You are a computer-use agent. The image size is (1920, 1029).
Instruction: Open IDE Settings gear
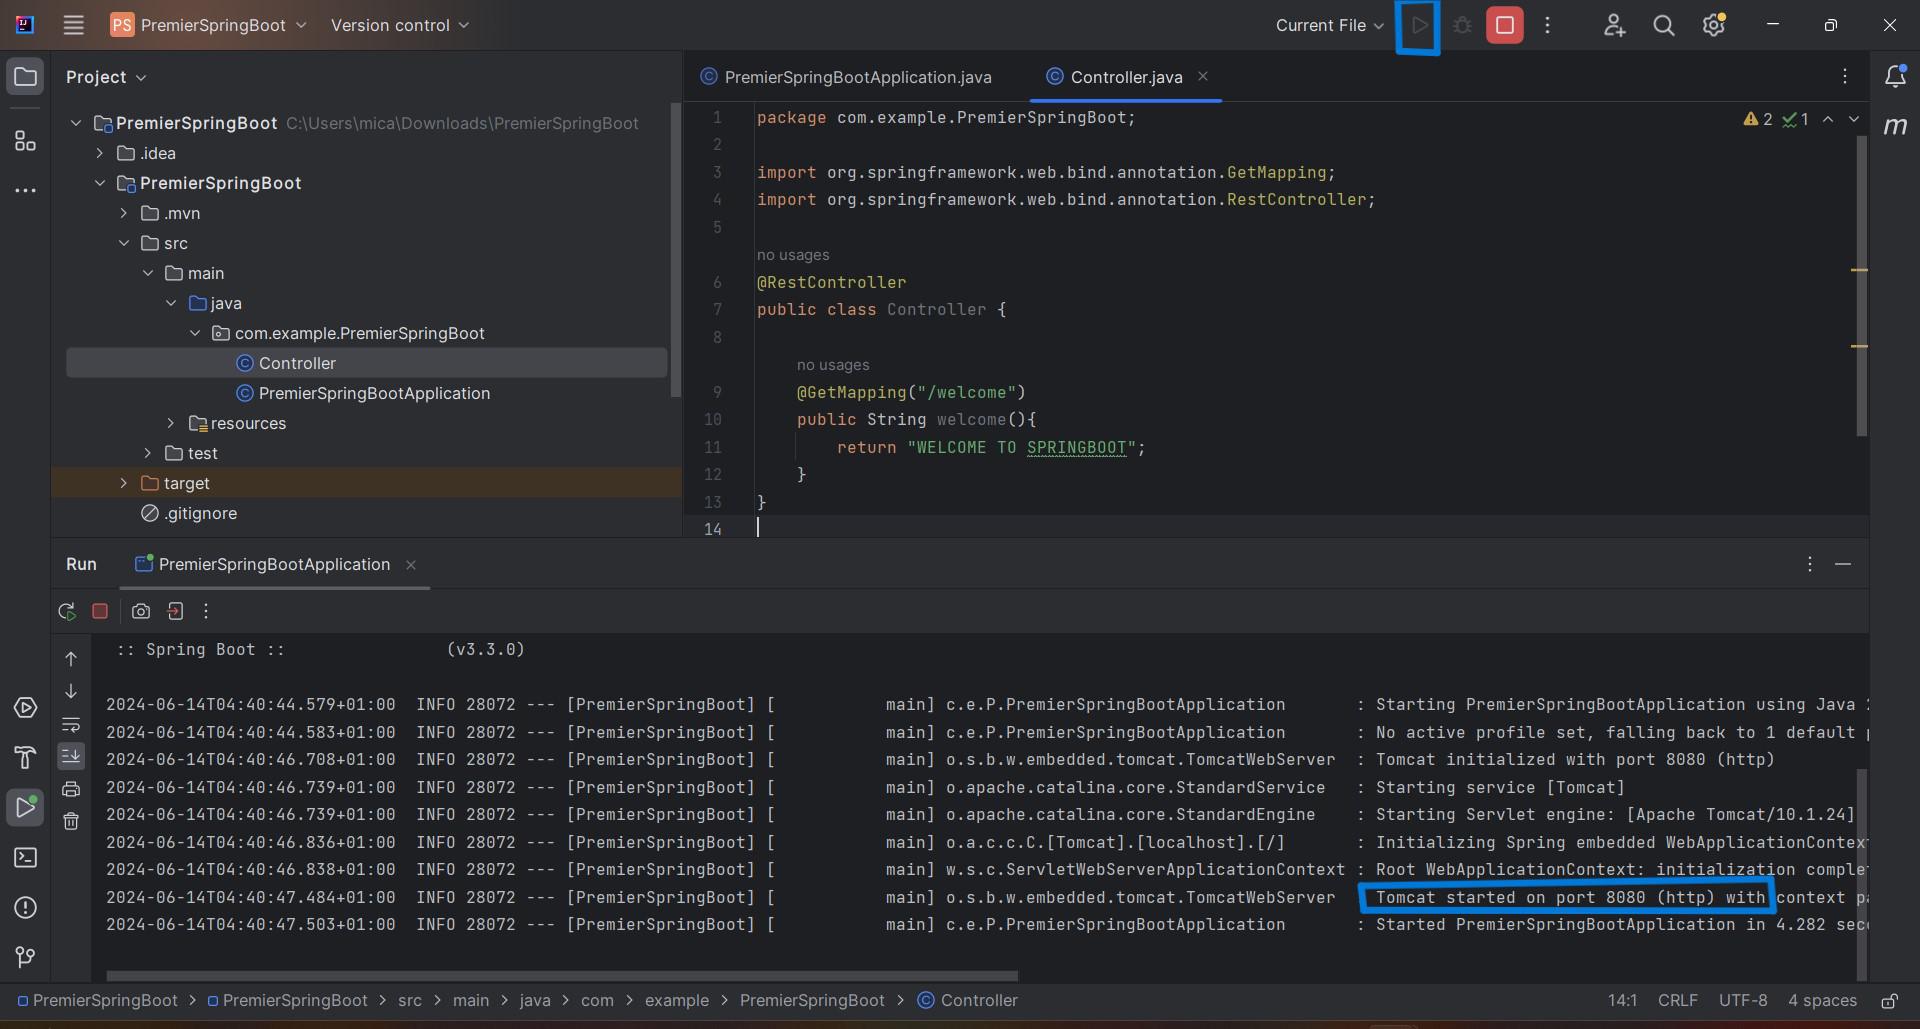1713,25
